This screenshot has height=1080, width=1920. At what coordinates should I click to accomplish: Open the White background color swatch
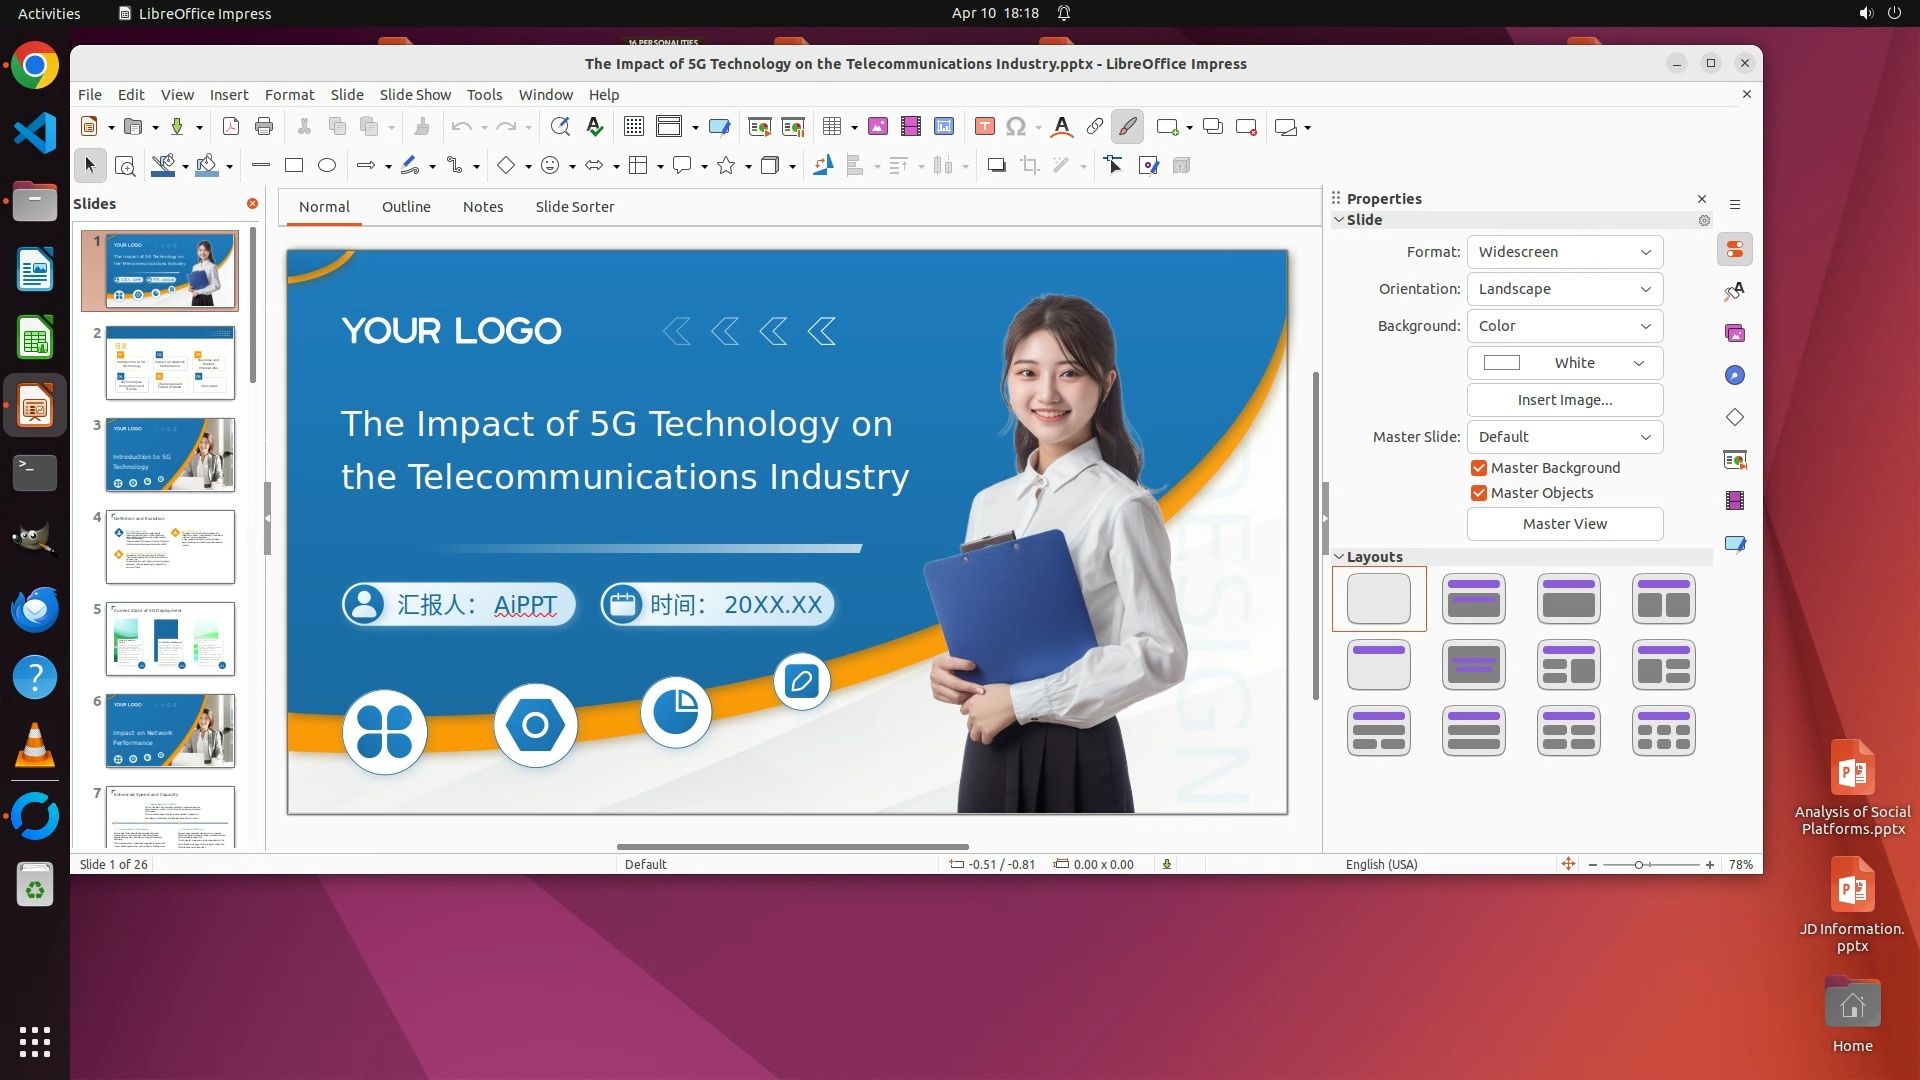(1564, 363)
